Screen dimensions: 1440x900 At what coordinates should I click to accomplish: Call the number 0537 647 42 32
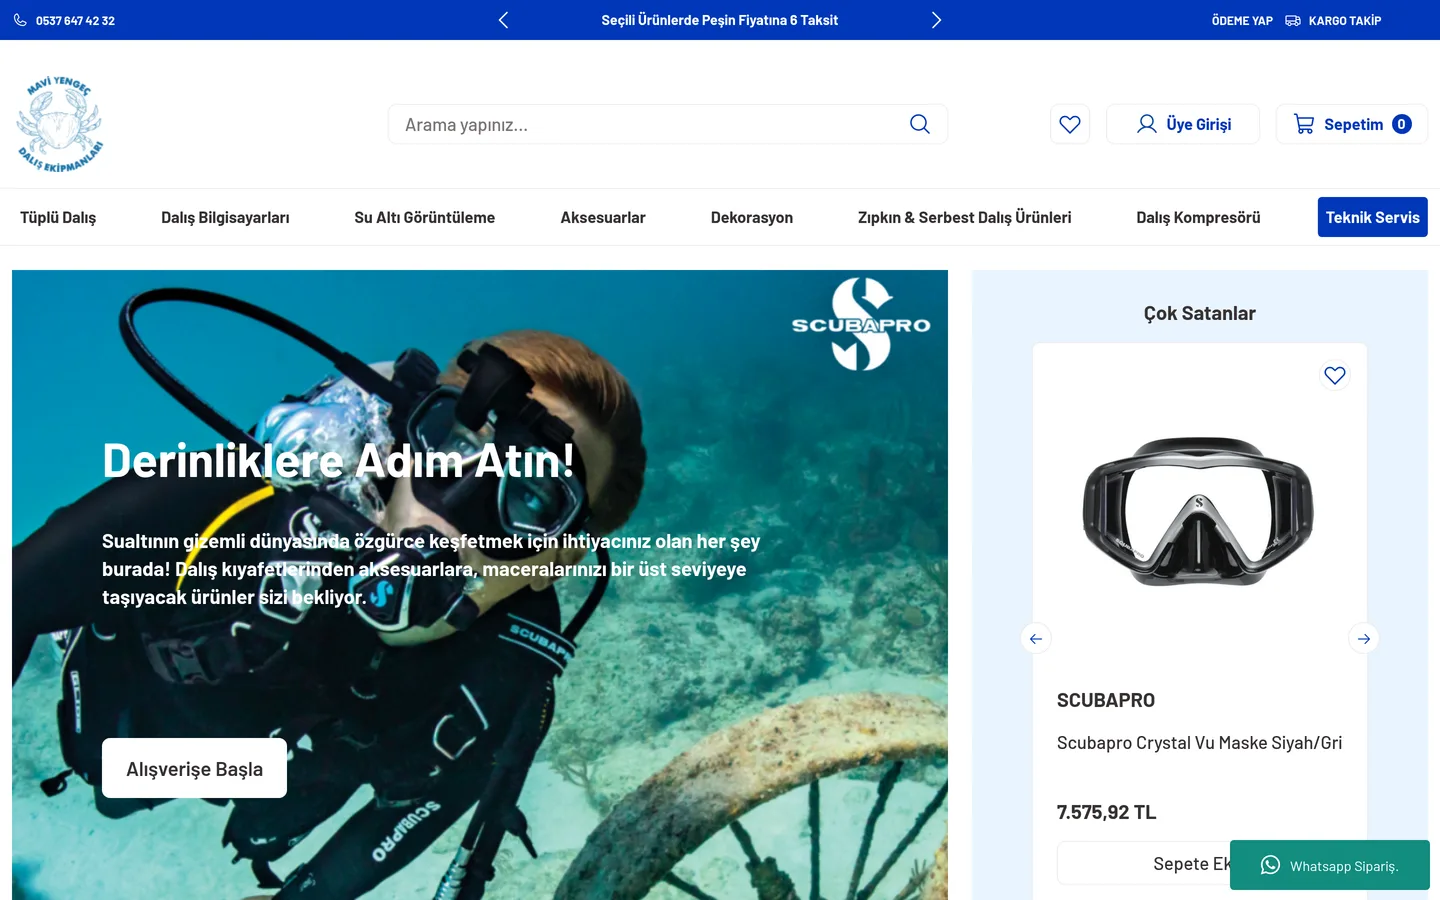[75, 21]
